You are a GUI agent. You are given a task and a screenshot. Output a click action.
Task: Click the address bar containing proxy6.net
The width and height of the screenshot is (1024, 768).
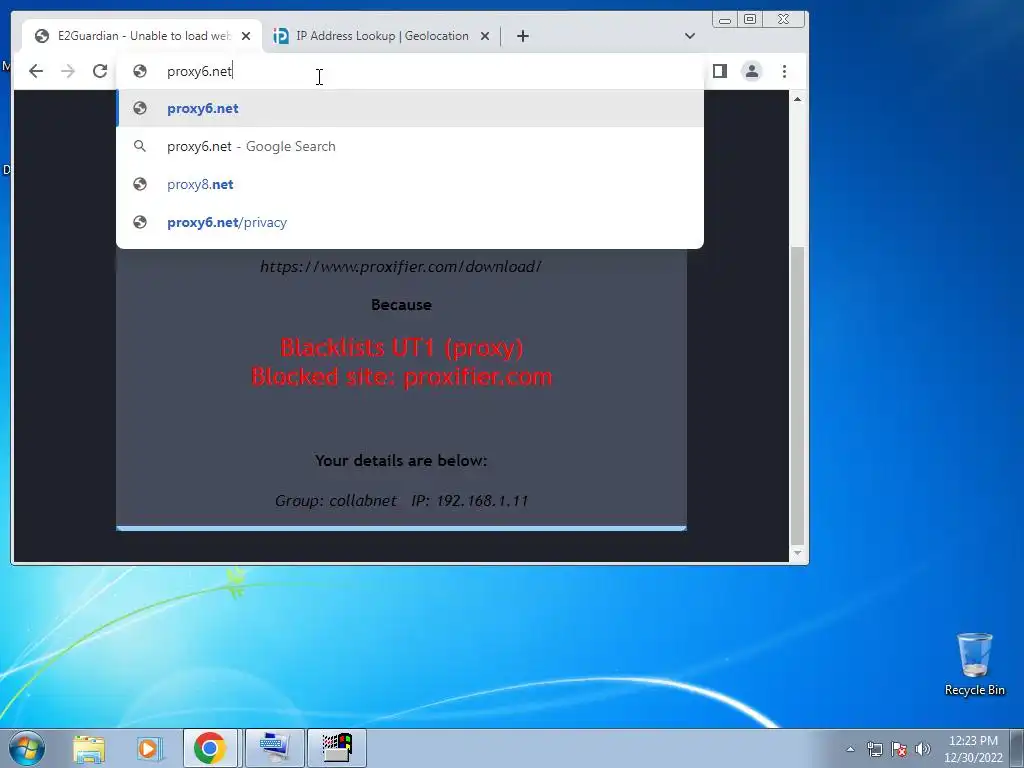[x=409, y=71]
